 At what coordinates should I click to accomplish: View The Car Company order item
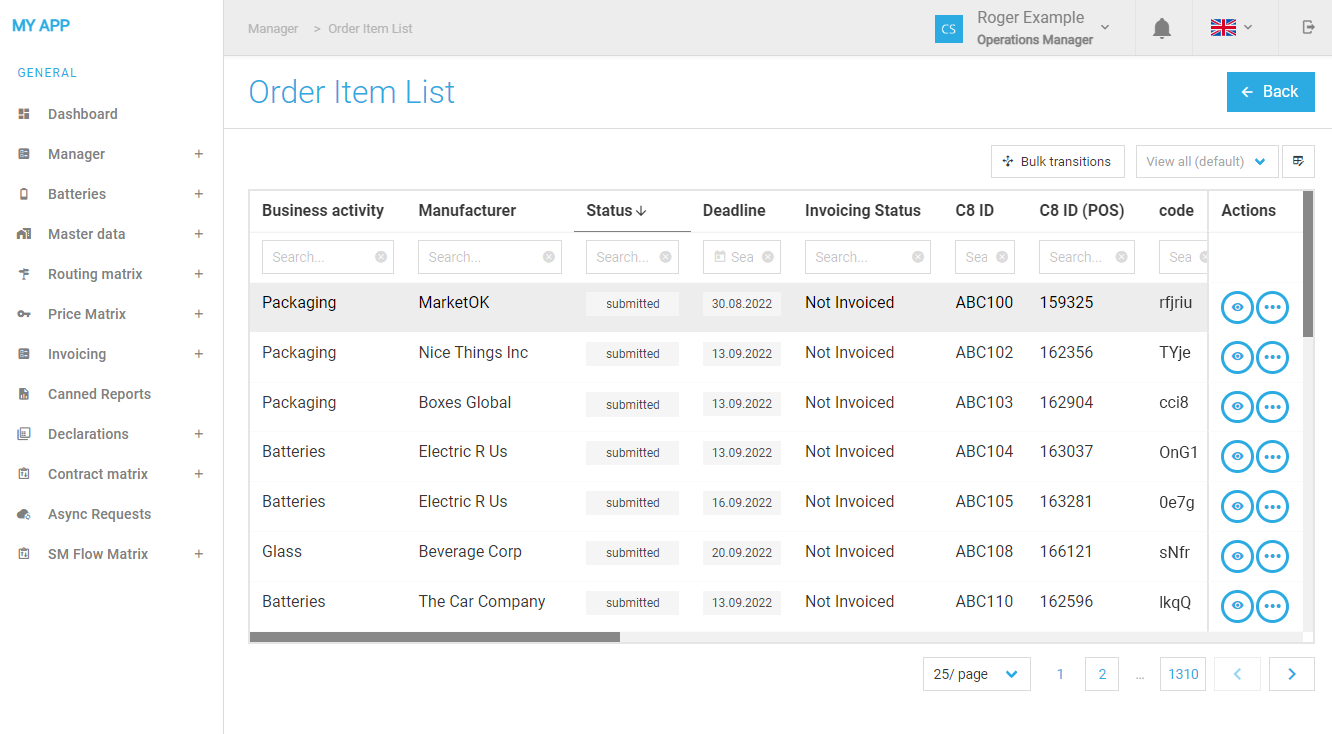(1237, 607)
